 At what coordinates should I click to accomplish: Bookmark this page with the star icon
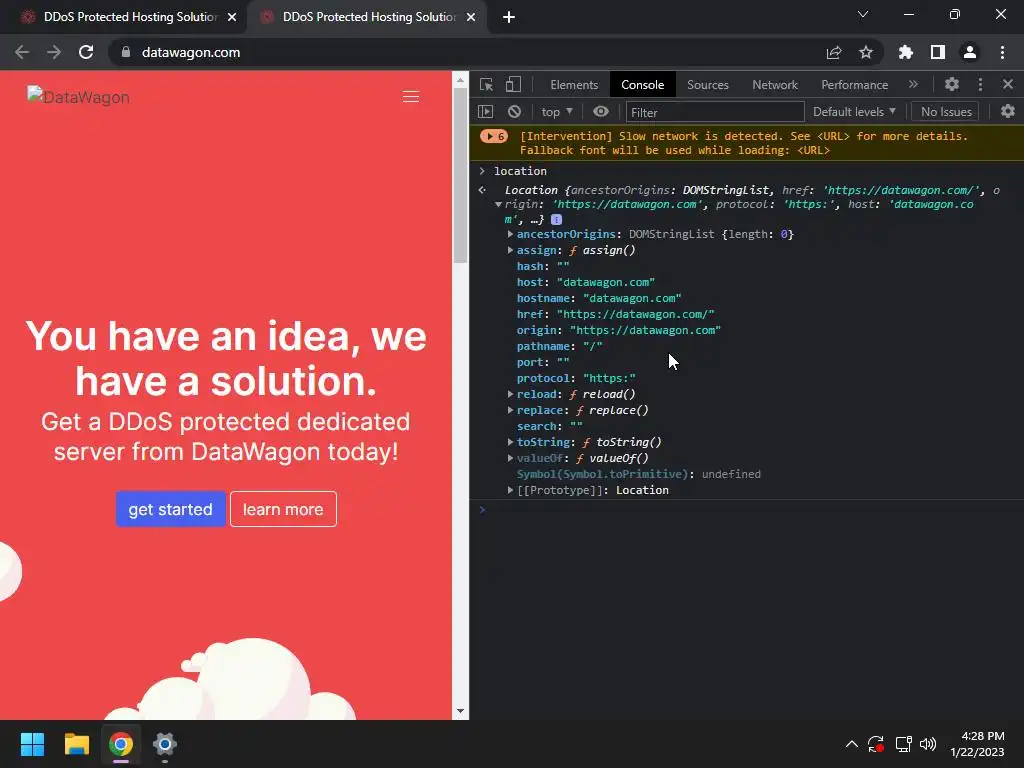866,52
